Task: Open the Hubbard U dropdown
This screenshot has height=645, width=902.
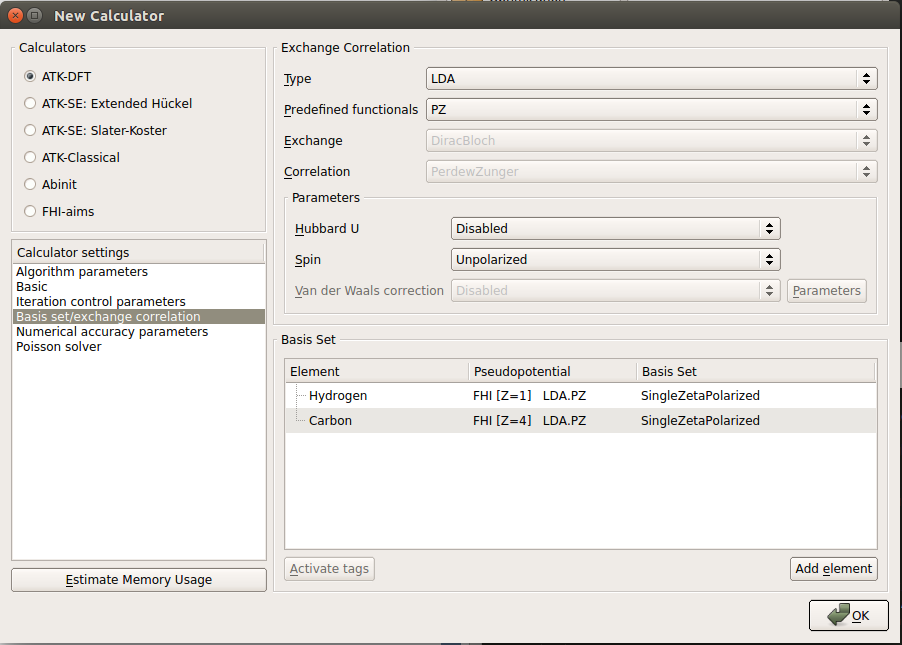Action: tap(616, 229)
